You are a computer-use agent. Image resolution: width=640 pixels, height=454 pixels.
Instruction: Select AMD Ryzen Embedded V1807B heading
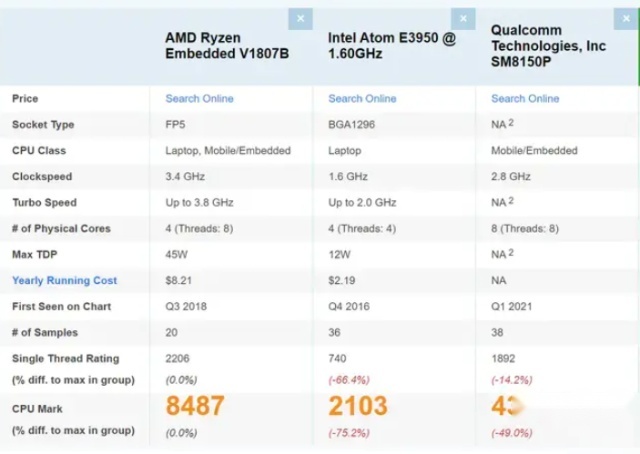[227, 46]
